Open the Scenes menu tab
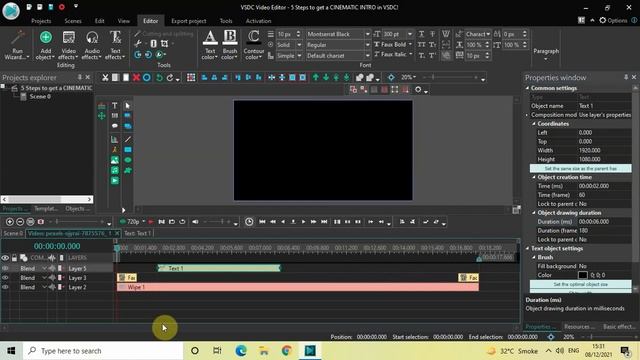640x360 pixels. point(73,21)
